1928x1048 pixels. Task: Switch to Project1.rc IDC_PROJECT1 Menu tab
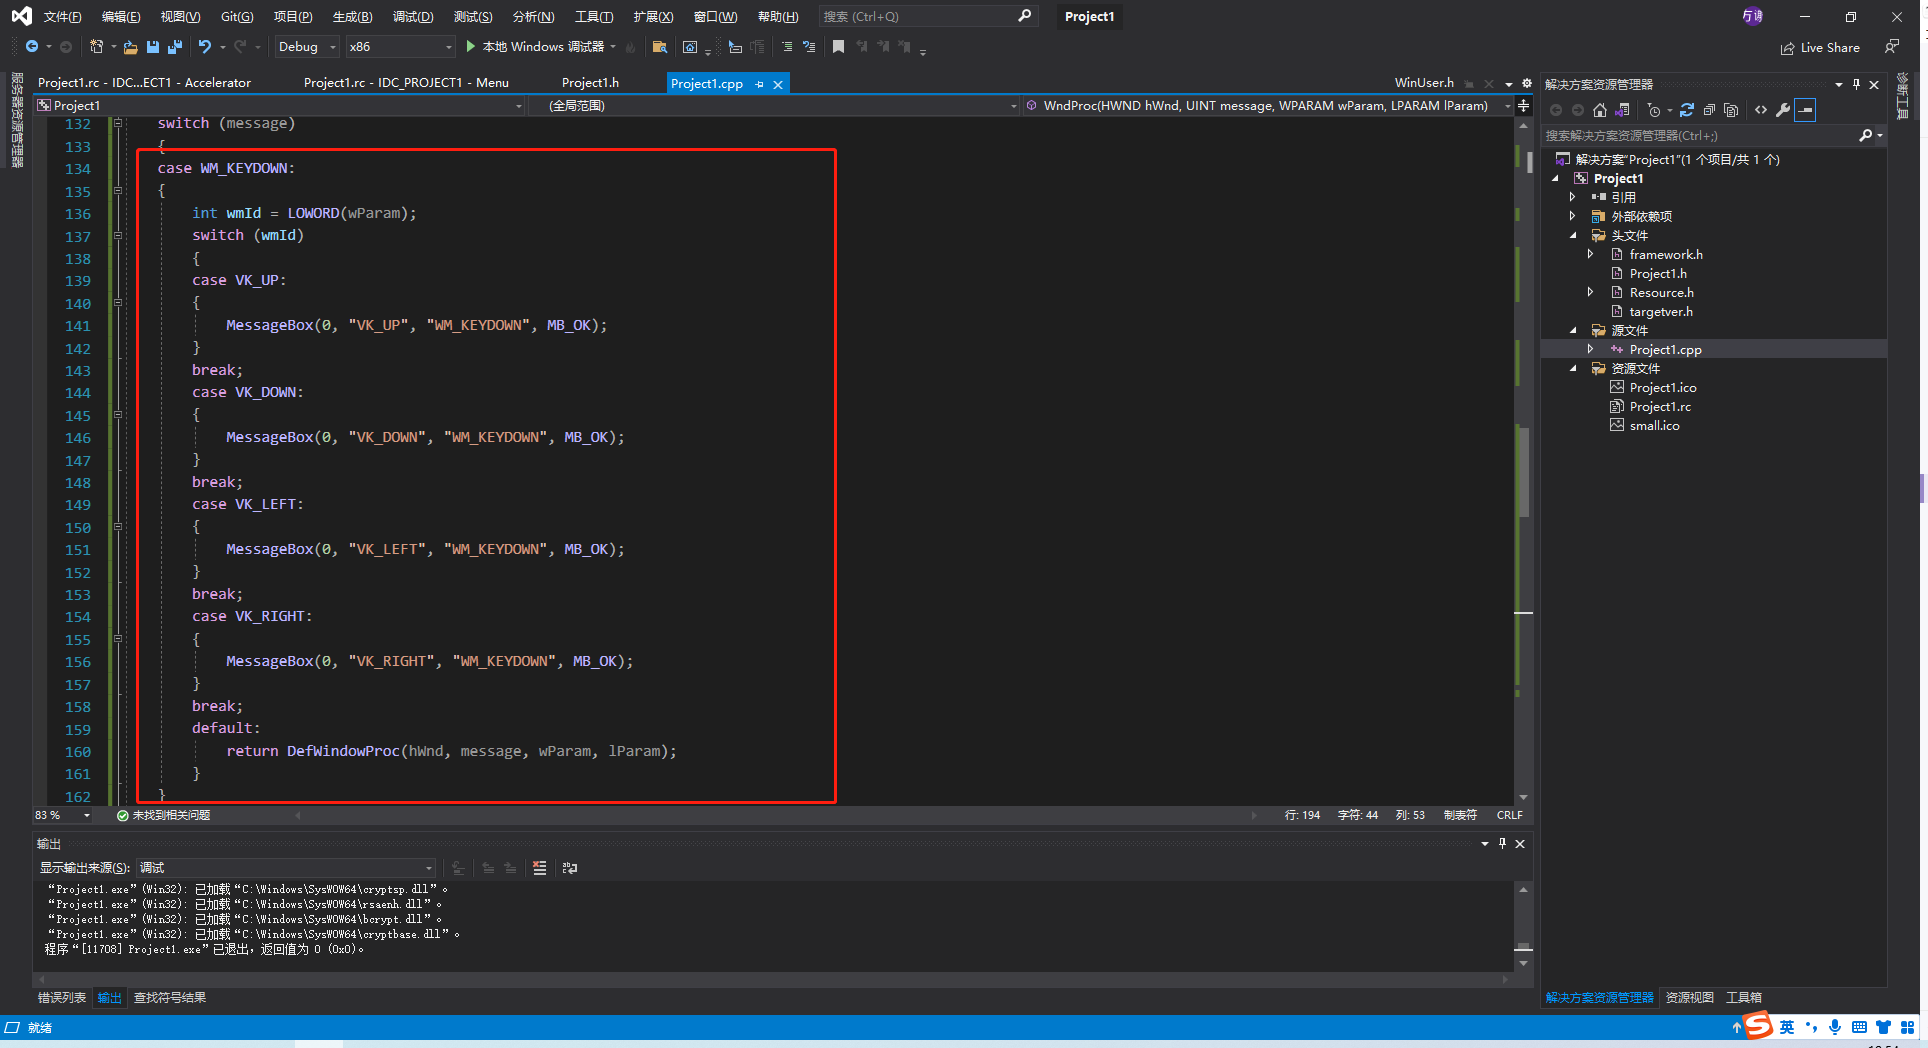pos(406,83)
